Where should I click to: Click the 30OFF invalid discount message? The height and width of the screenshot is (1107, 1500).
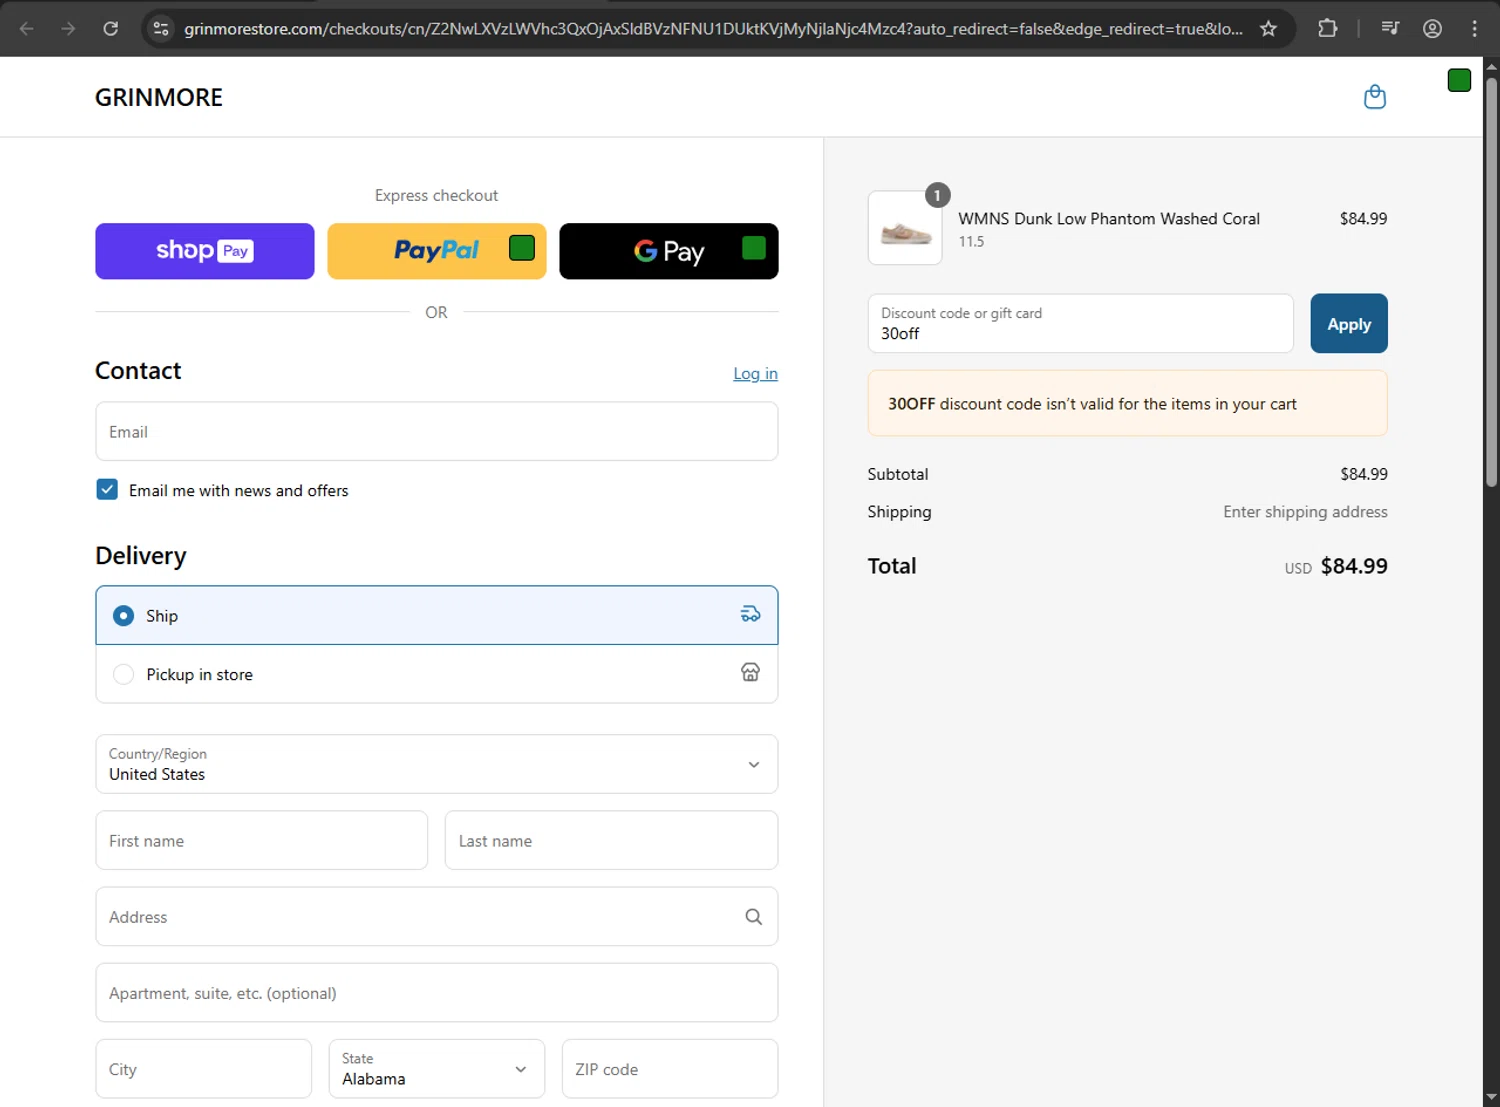click(x=1127, y=403)
